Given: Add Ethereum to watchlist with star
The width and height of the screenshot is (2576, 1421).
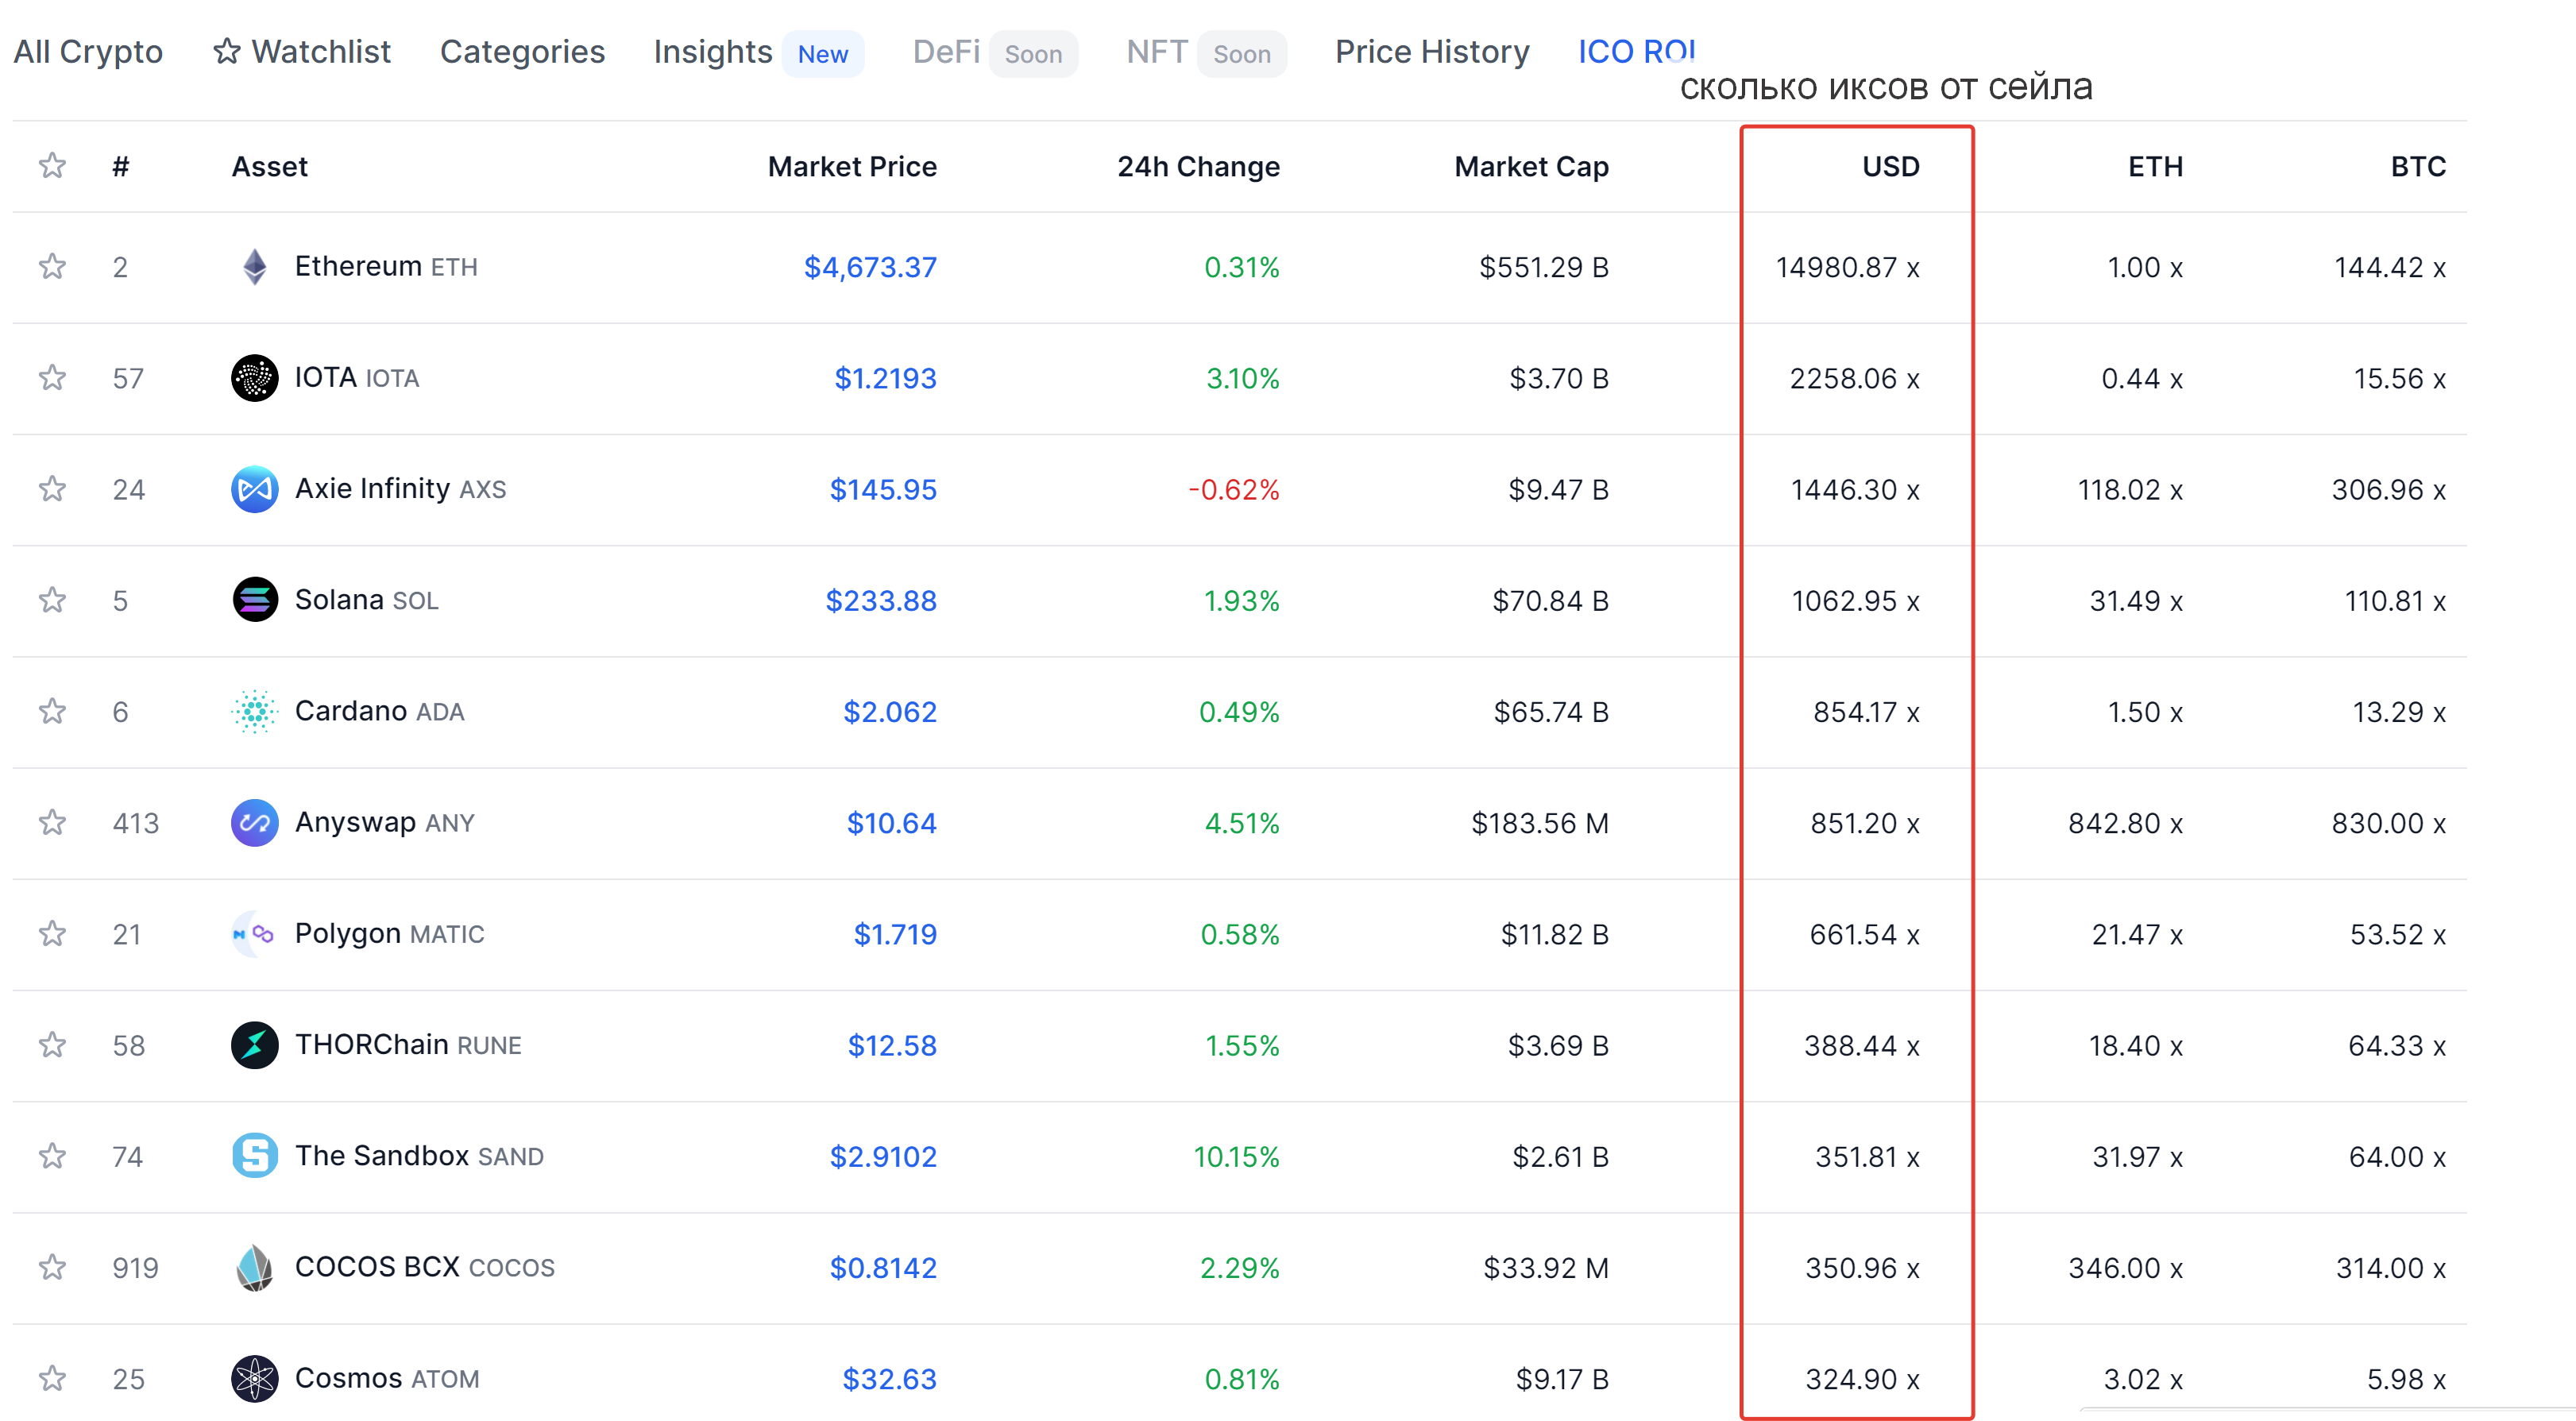Looking at the screenshot, I should (52, 267).
